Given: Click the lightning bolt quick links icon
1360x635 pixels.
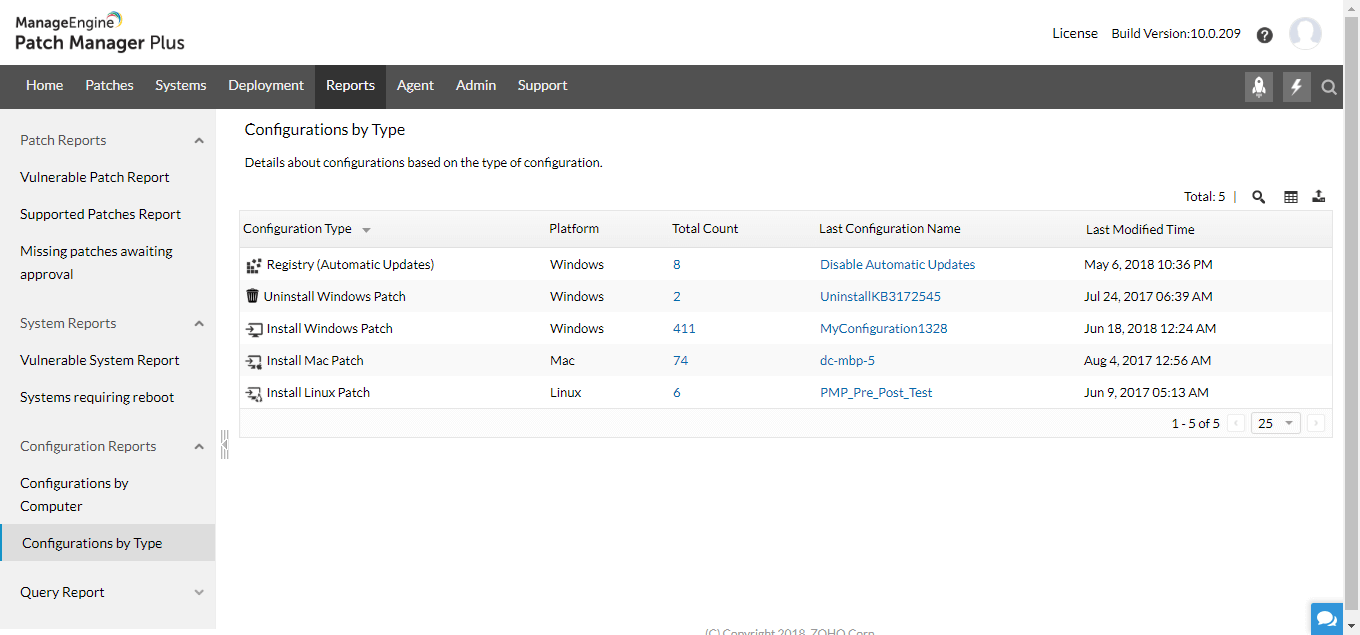Looking at the screenshot, I should coord(1297,87).
